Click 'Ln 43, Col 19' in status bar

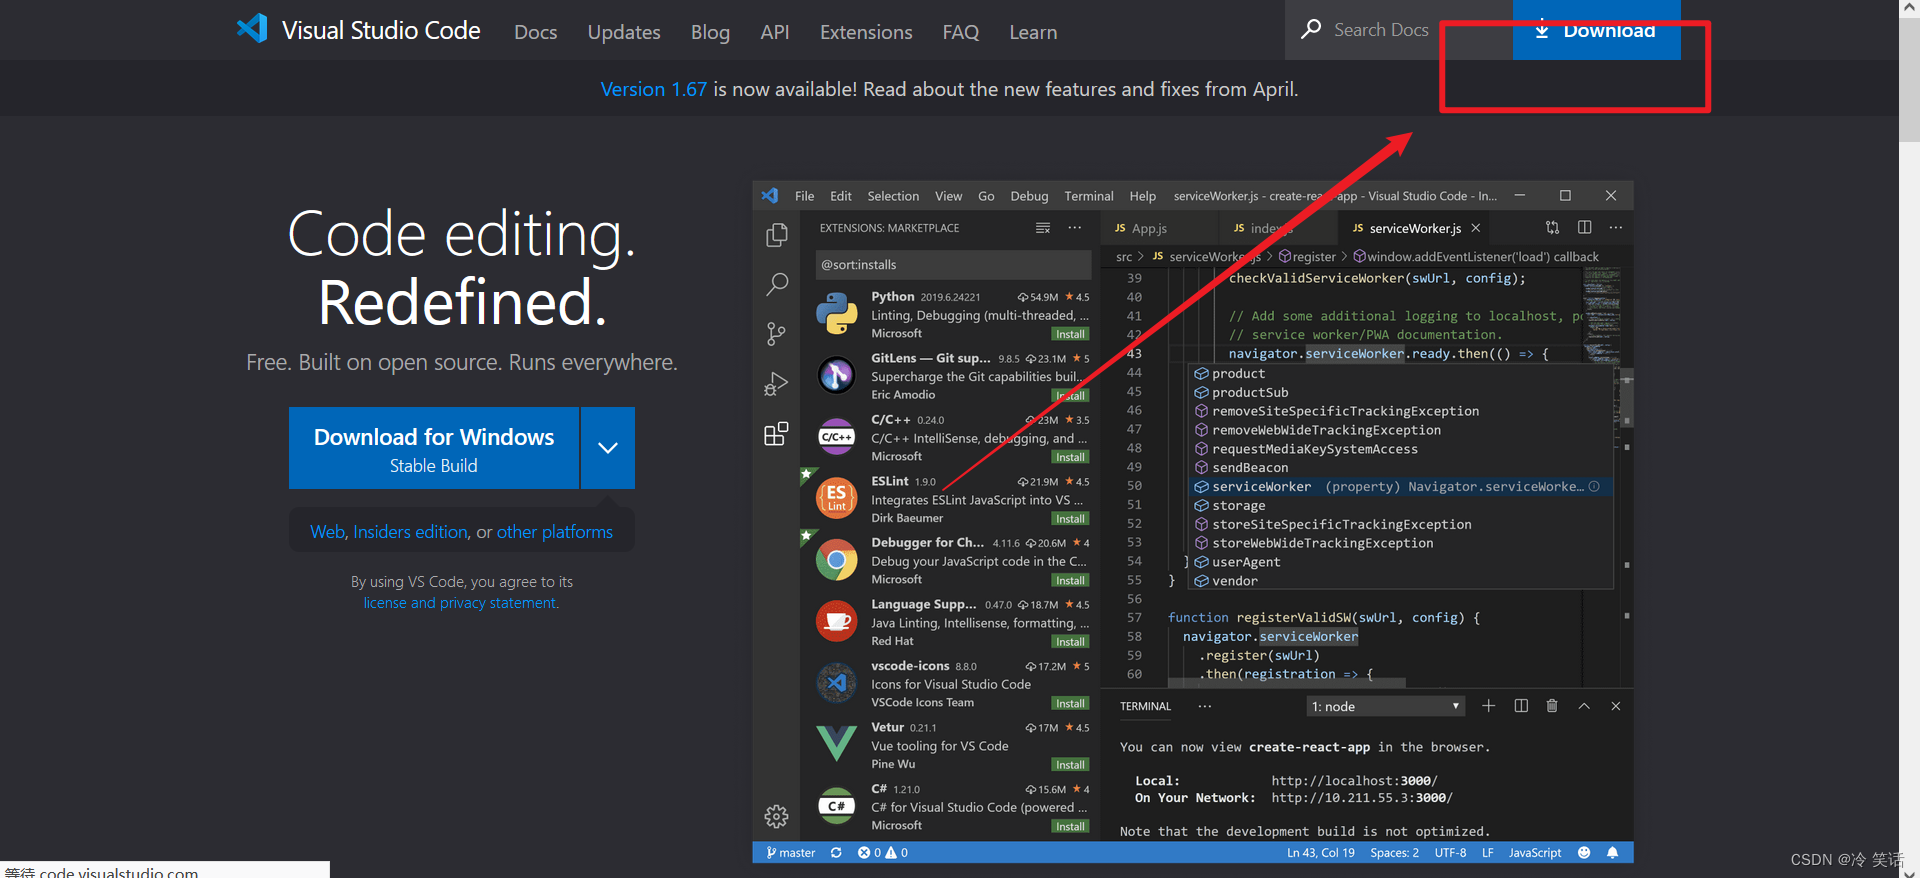1321,853
